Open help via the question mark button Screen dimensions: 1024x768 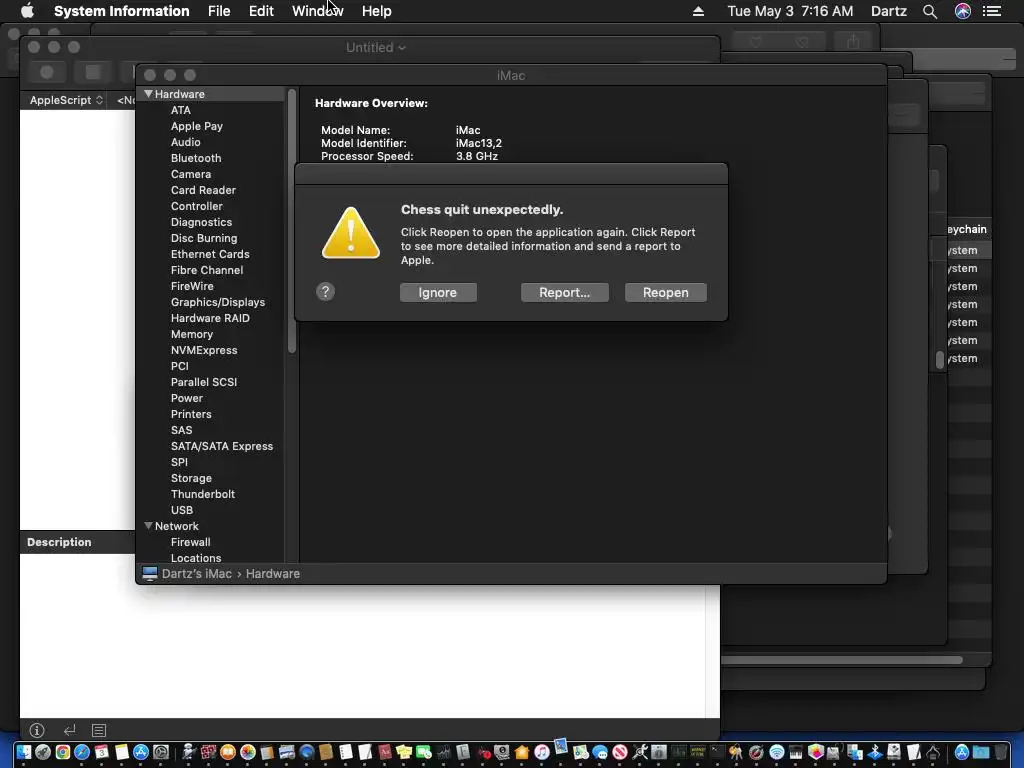point(325,291)
